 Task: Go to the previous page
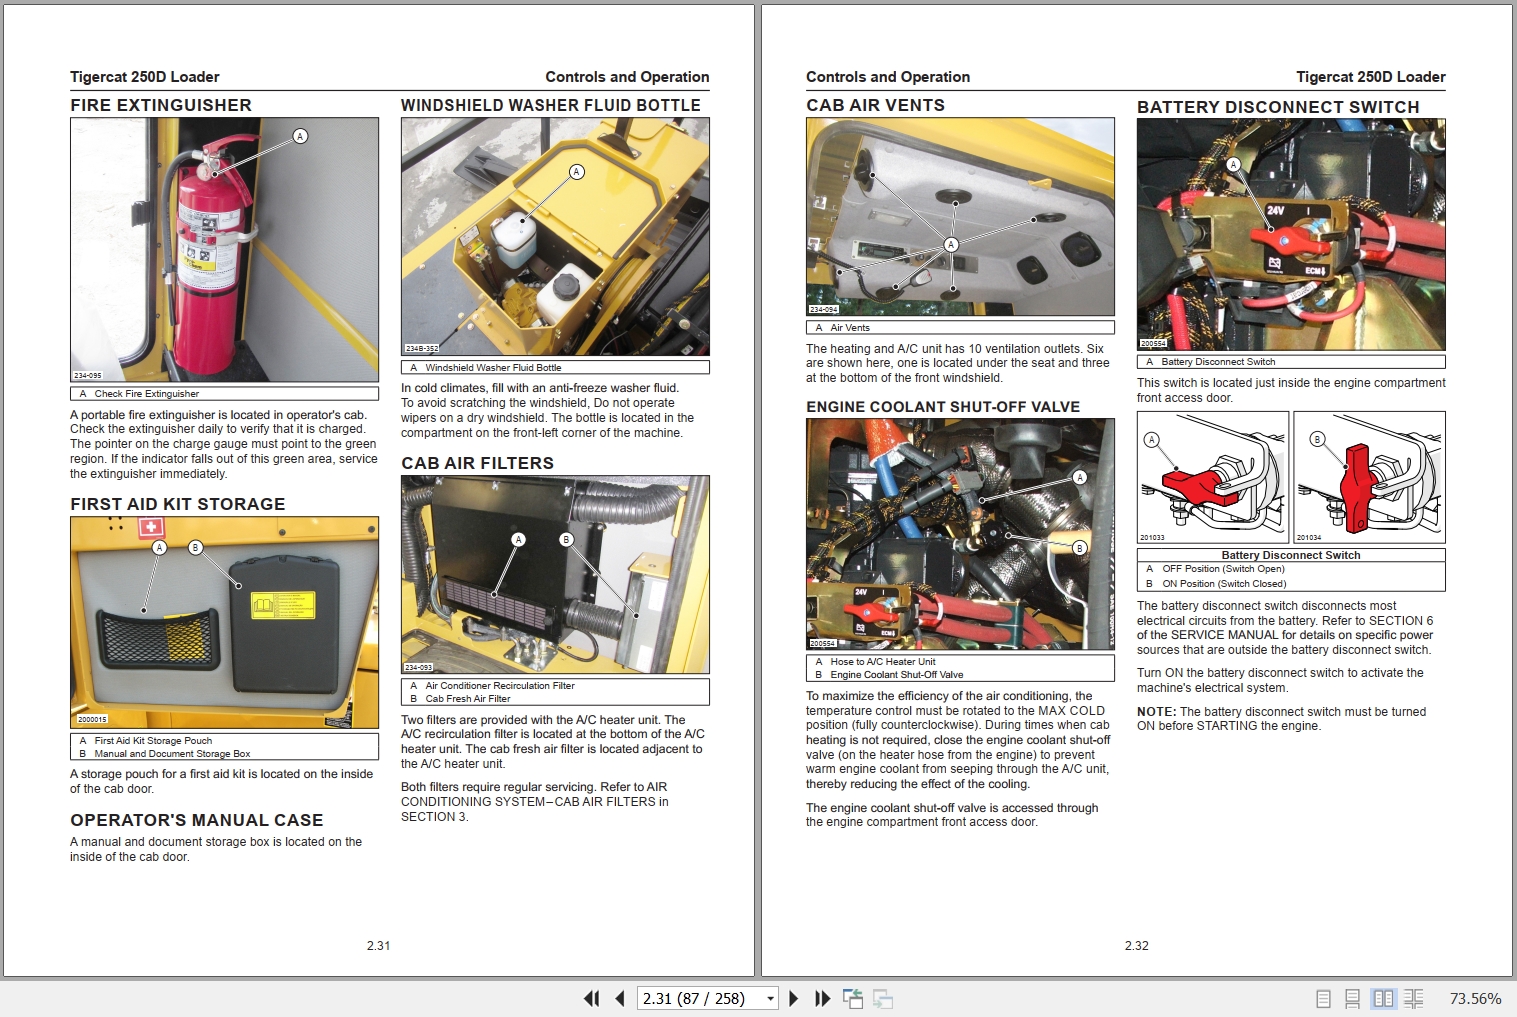coord(618,998)
